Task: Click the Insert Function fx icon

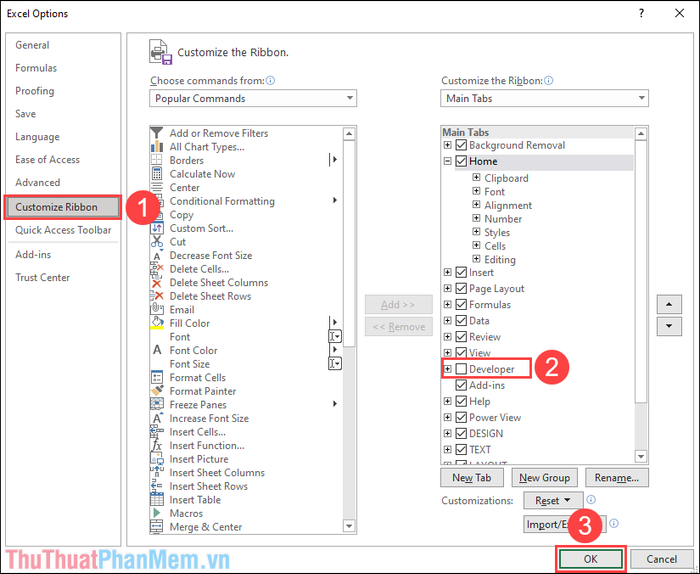Action: pyautogui.click(x=157, y=445)
